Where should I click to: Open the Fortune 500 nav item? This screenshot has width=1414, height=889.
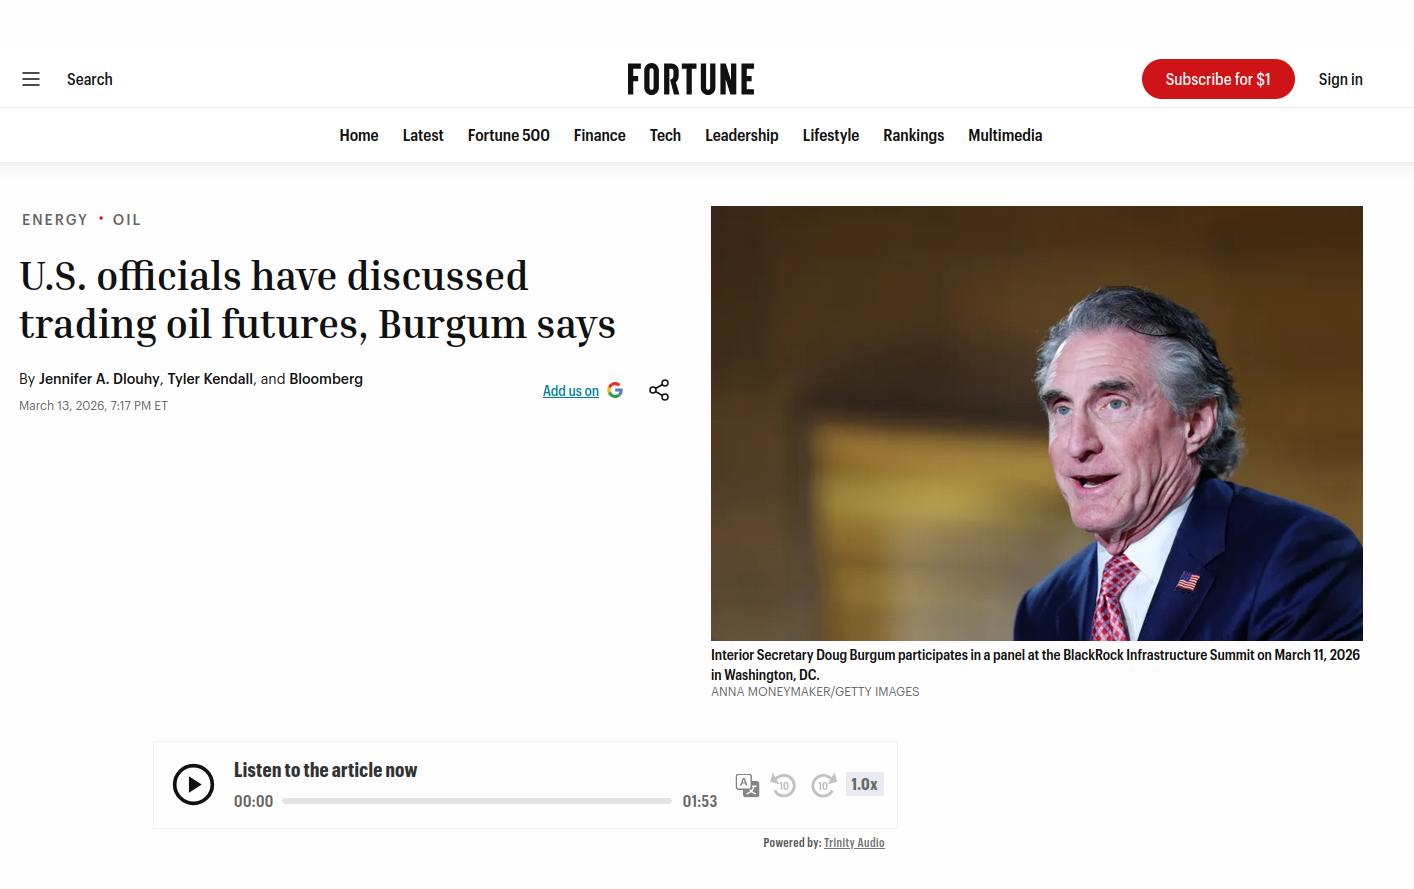tap(509, 135)
